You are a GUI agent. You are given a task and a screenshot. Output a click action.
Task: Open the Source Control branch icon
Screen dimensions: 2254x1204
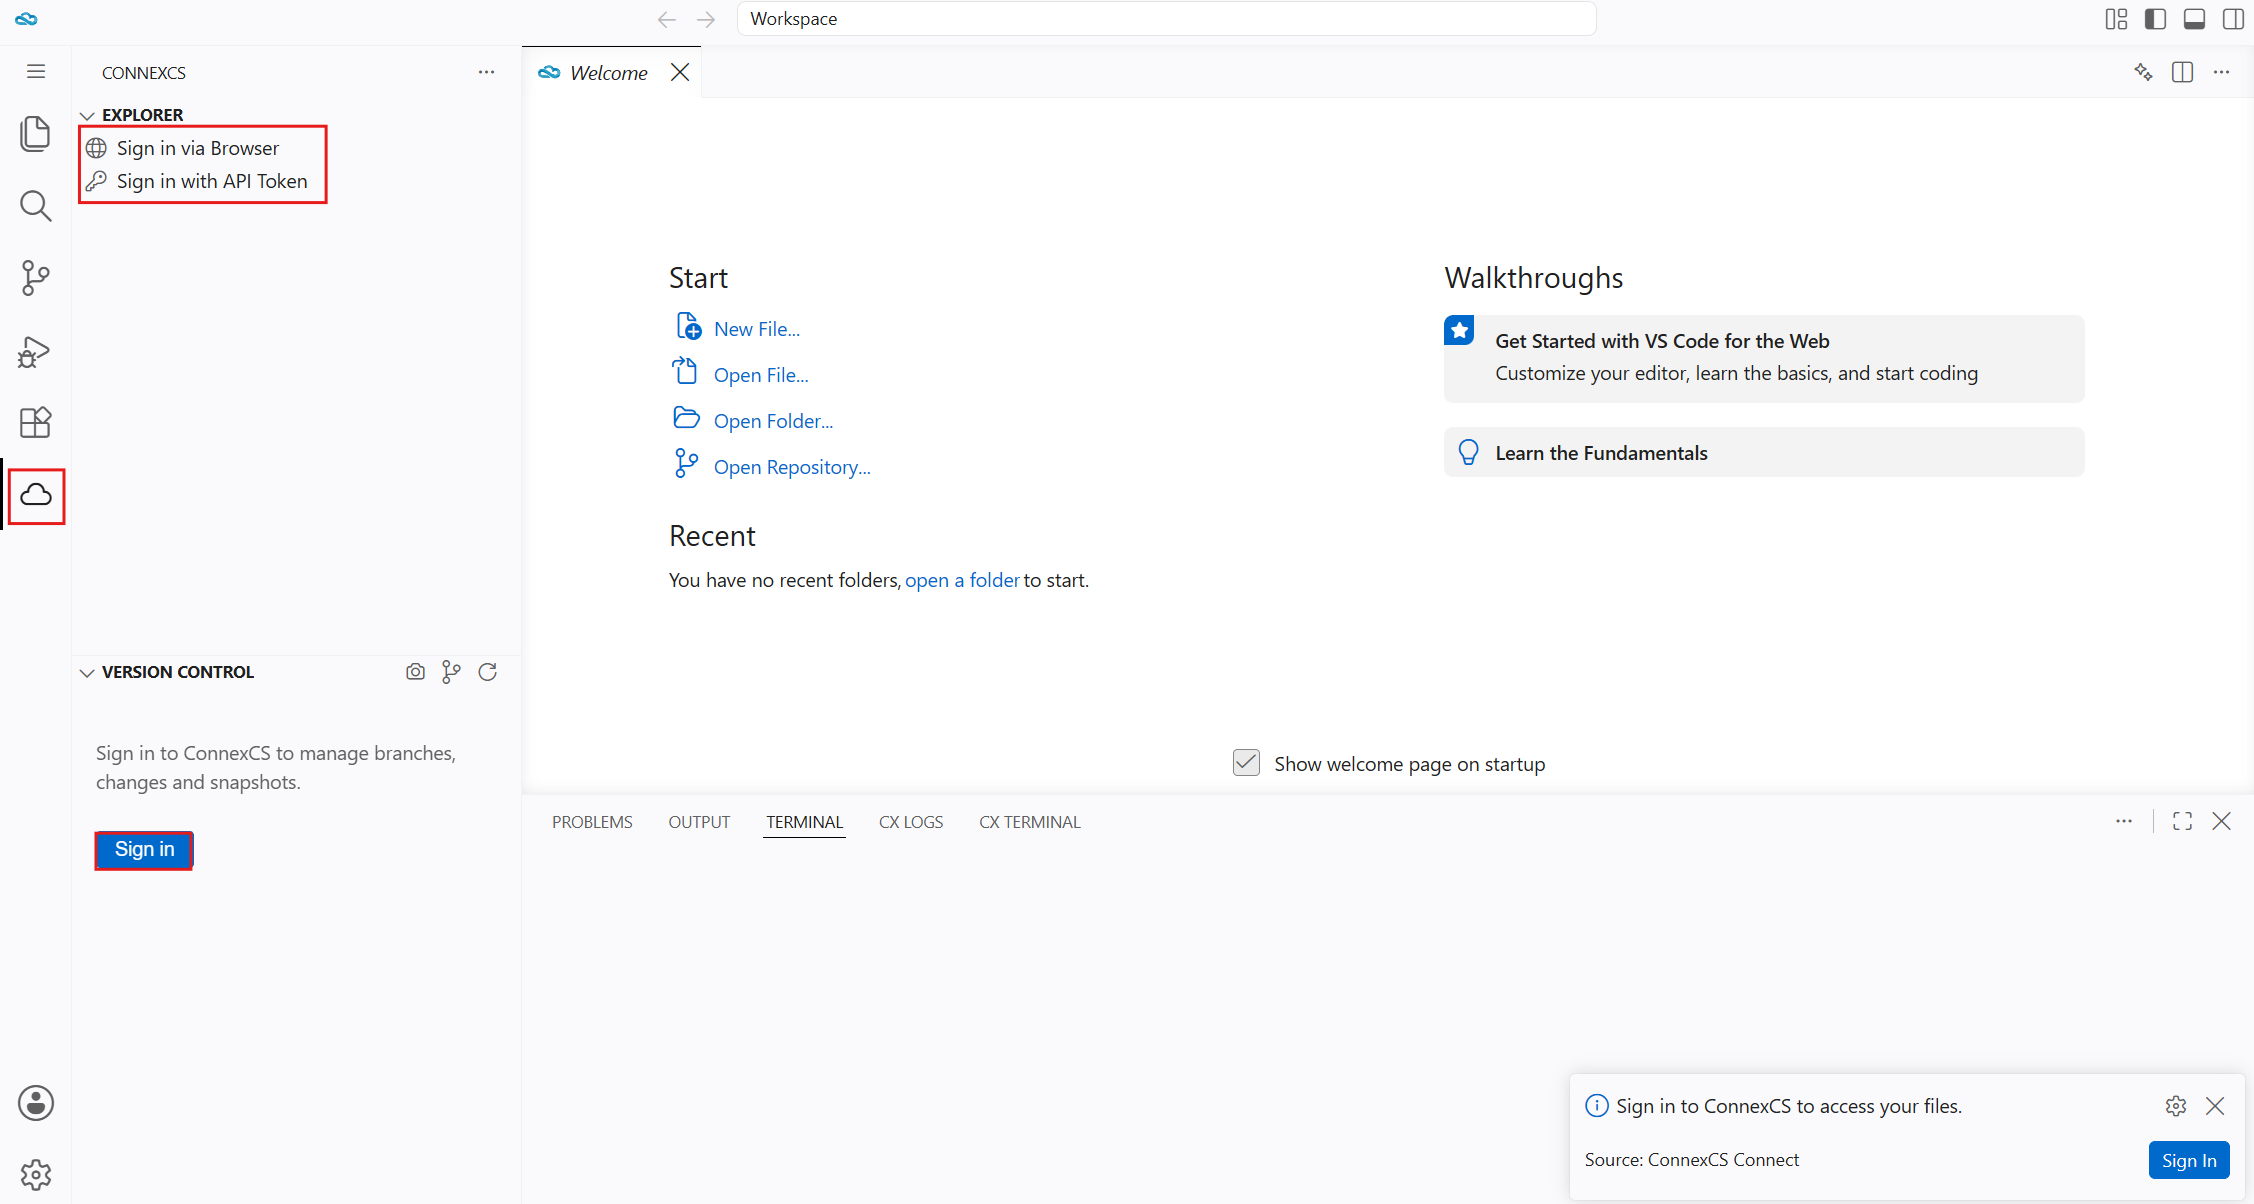click(35, 278)
